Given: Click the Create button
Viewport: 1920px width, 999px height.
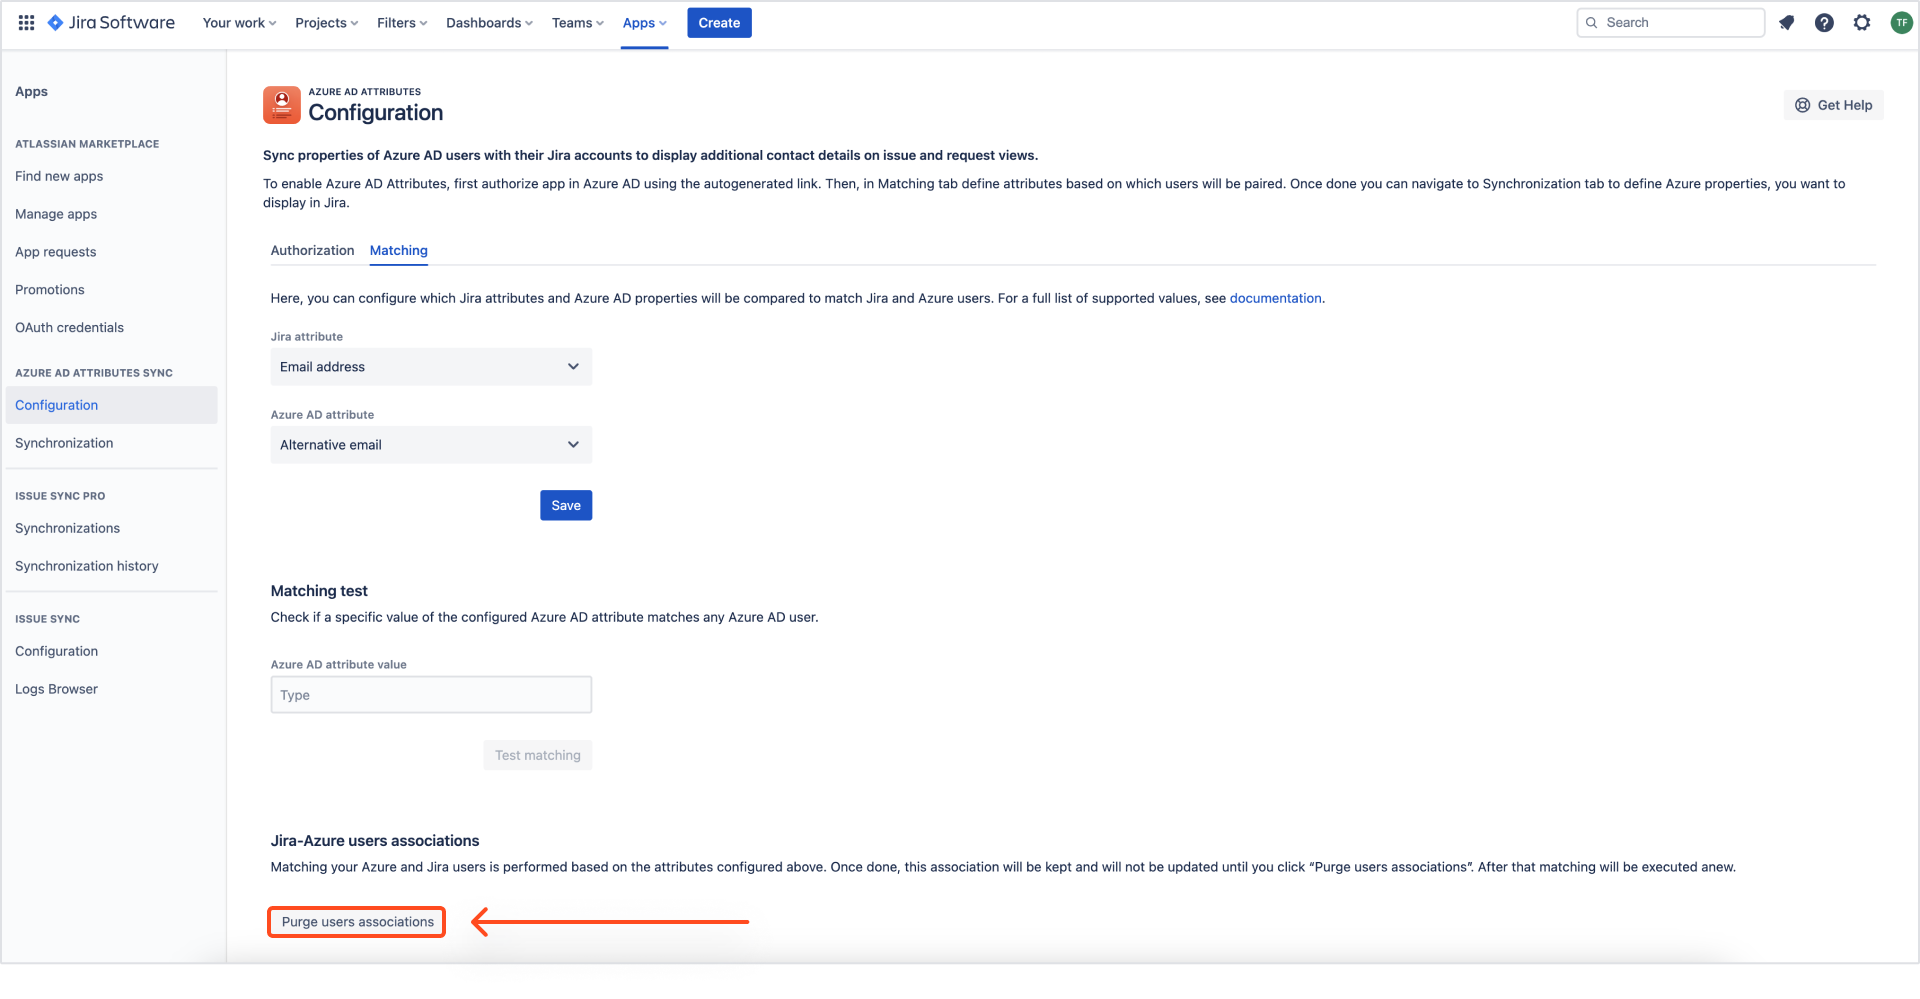Looking at the screenshot, I should click(719, 22).
